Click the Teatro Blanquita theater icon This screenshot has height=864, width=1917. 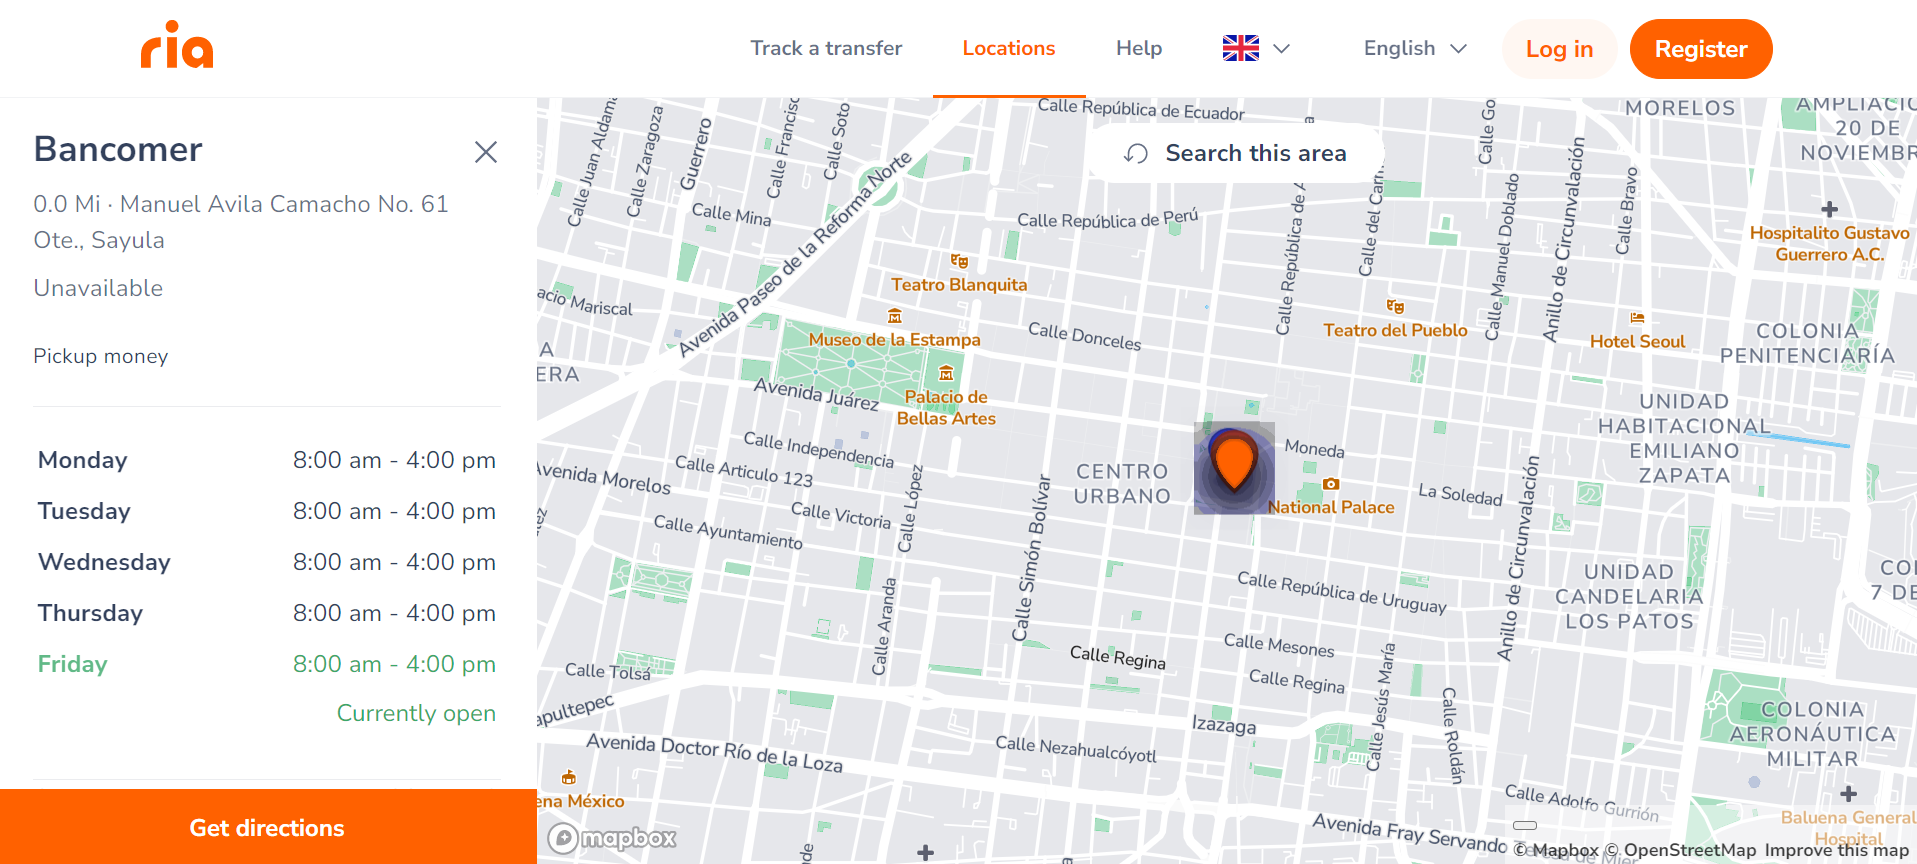point(959,261)
